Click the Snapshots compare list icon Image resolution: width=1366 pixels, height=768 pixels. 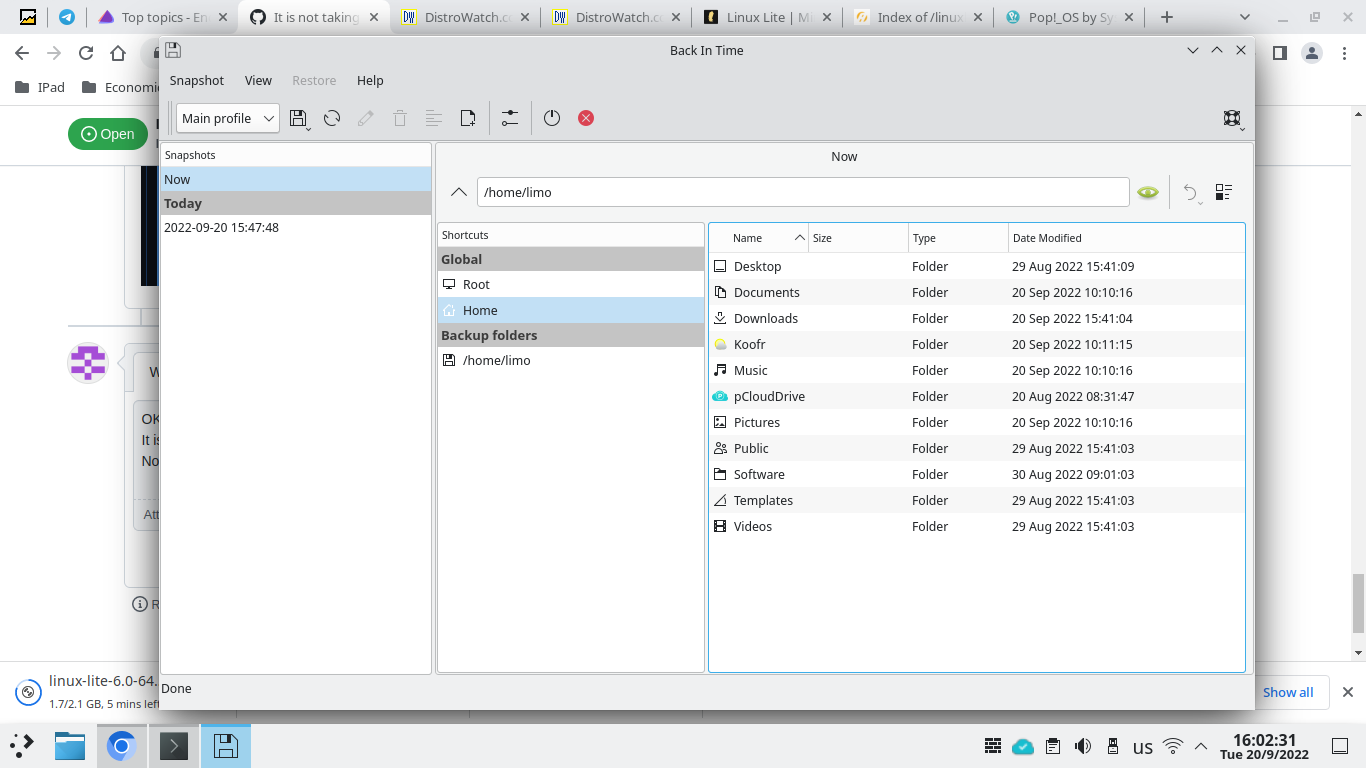[x=1224, y=192]
